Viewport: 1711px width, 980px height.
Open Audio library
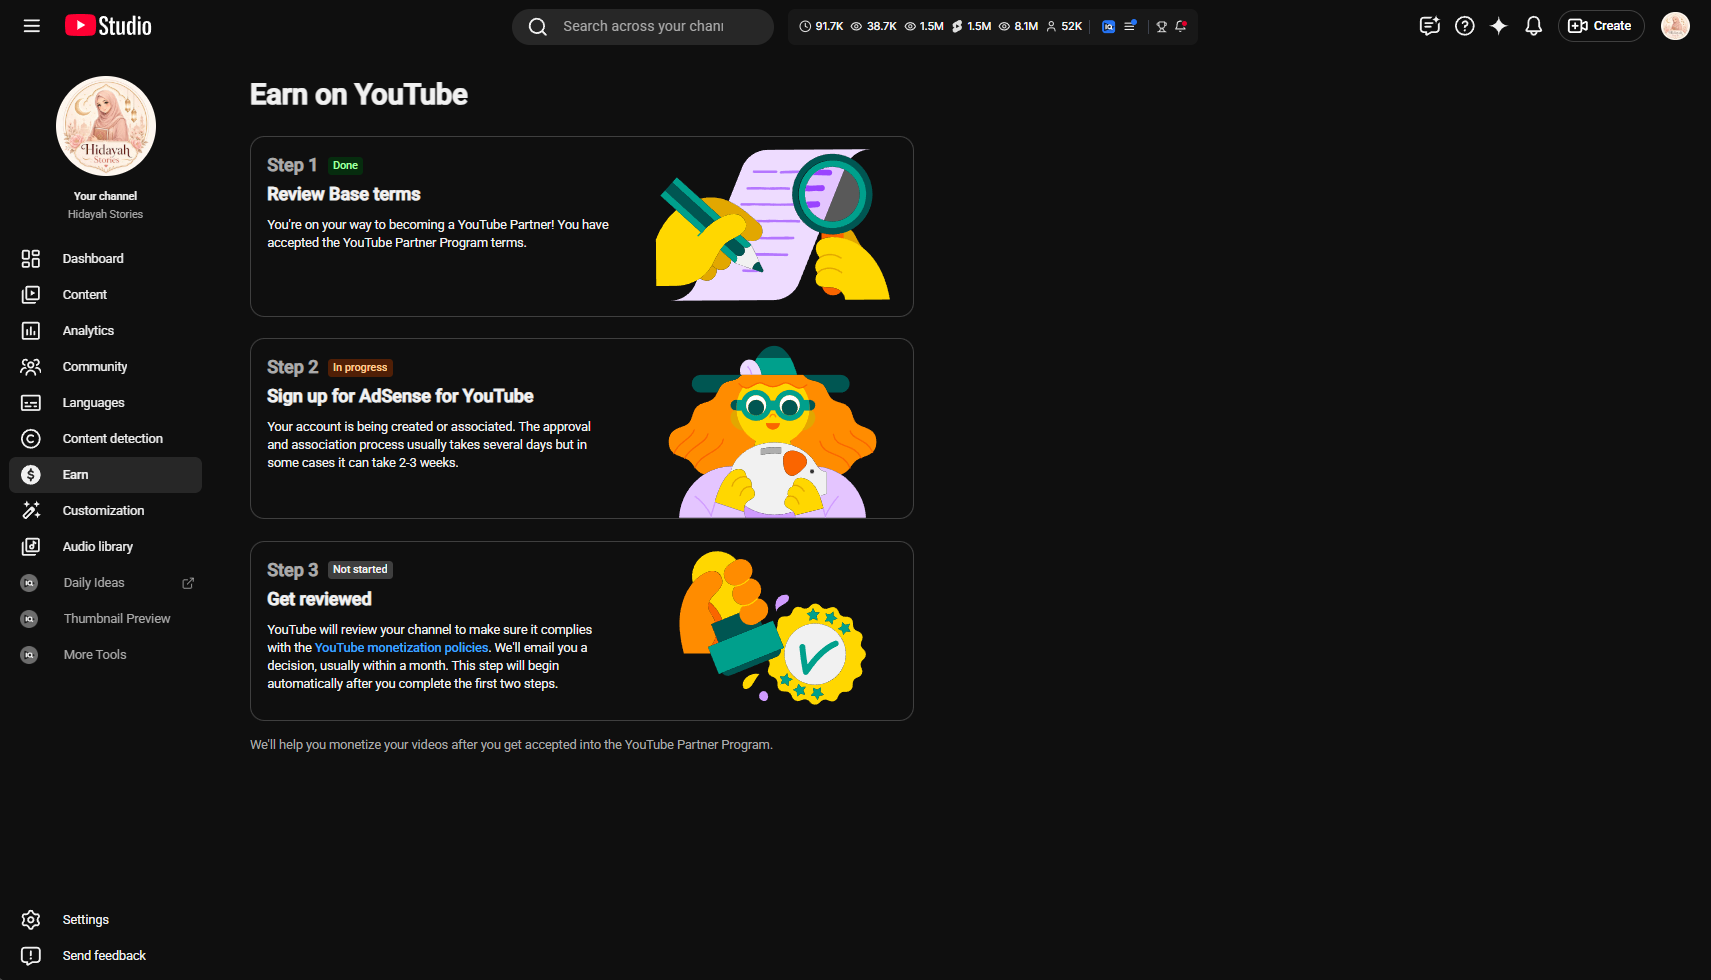pos(105,547)
